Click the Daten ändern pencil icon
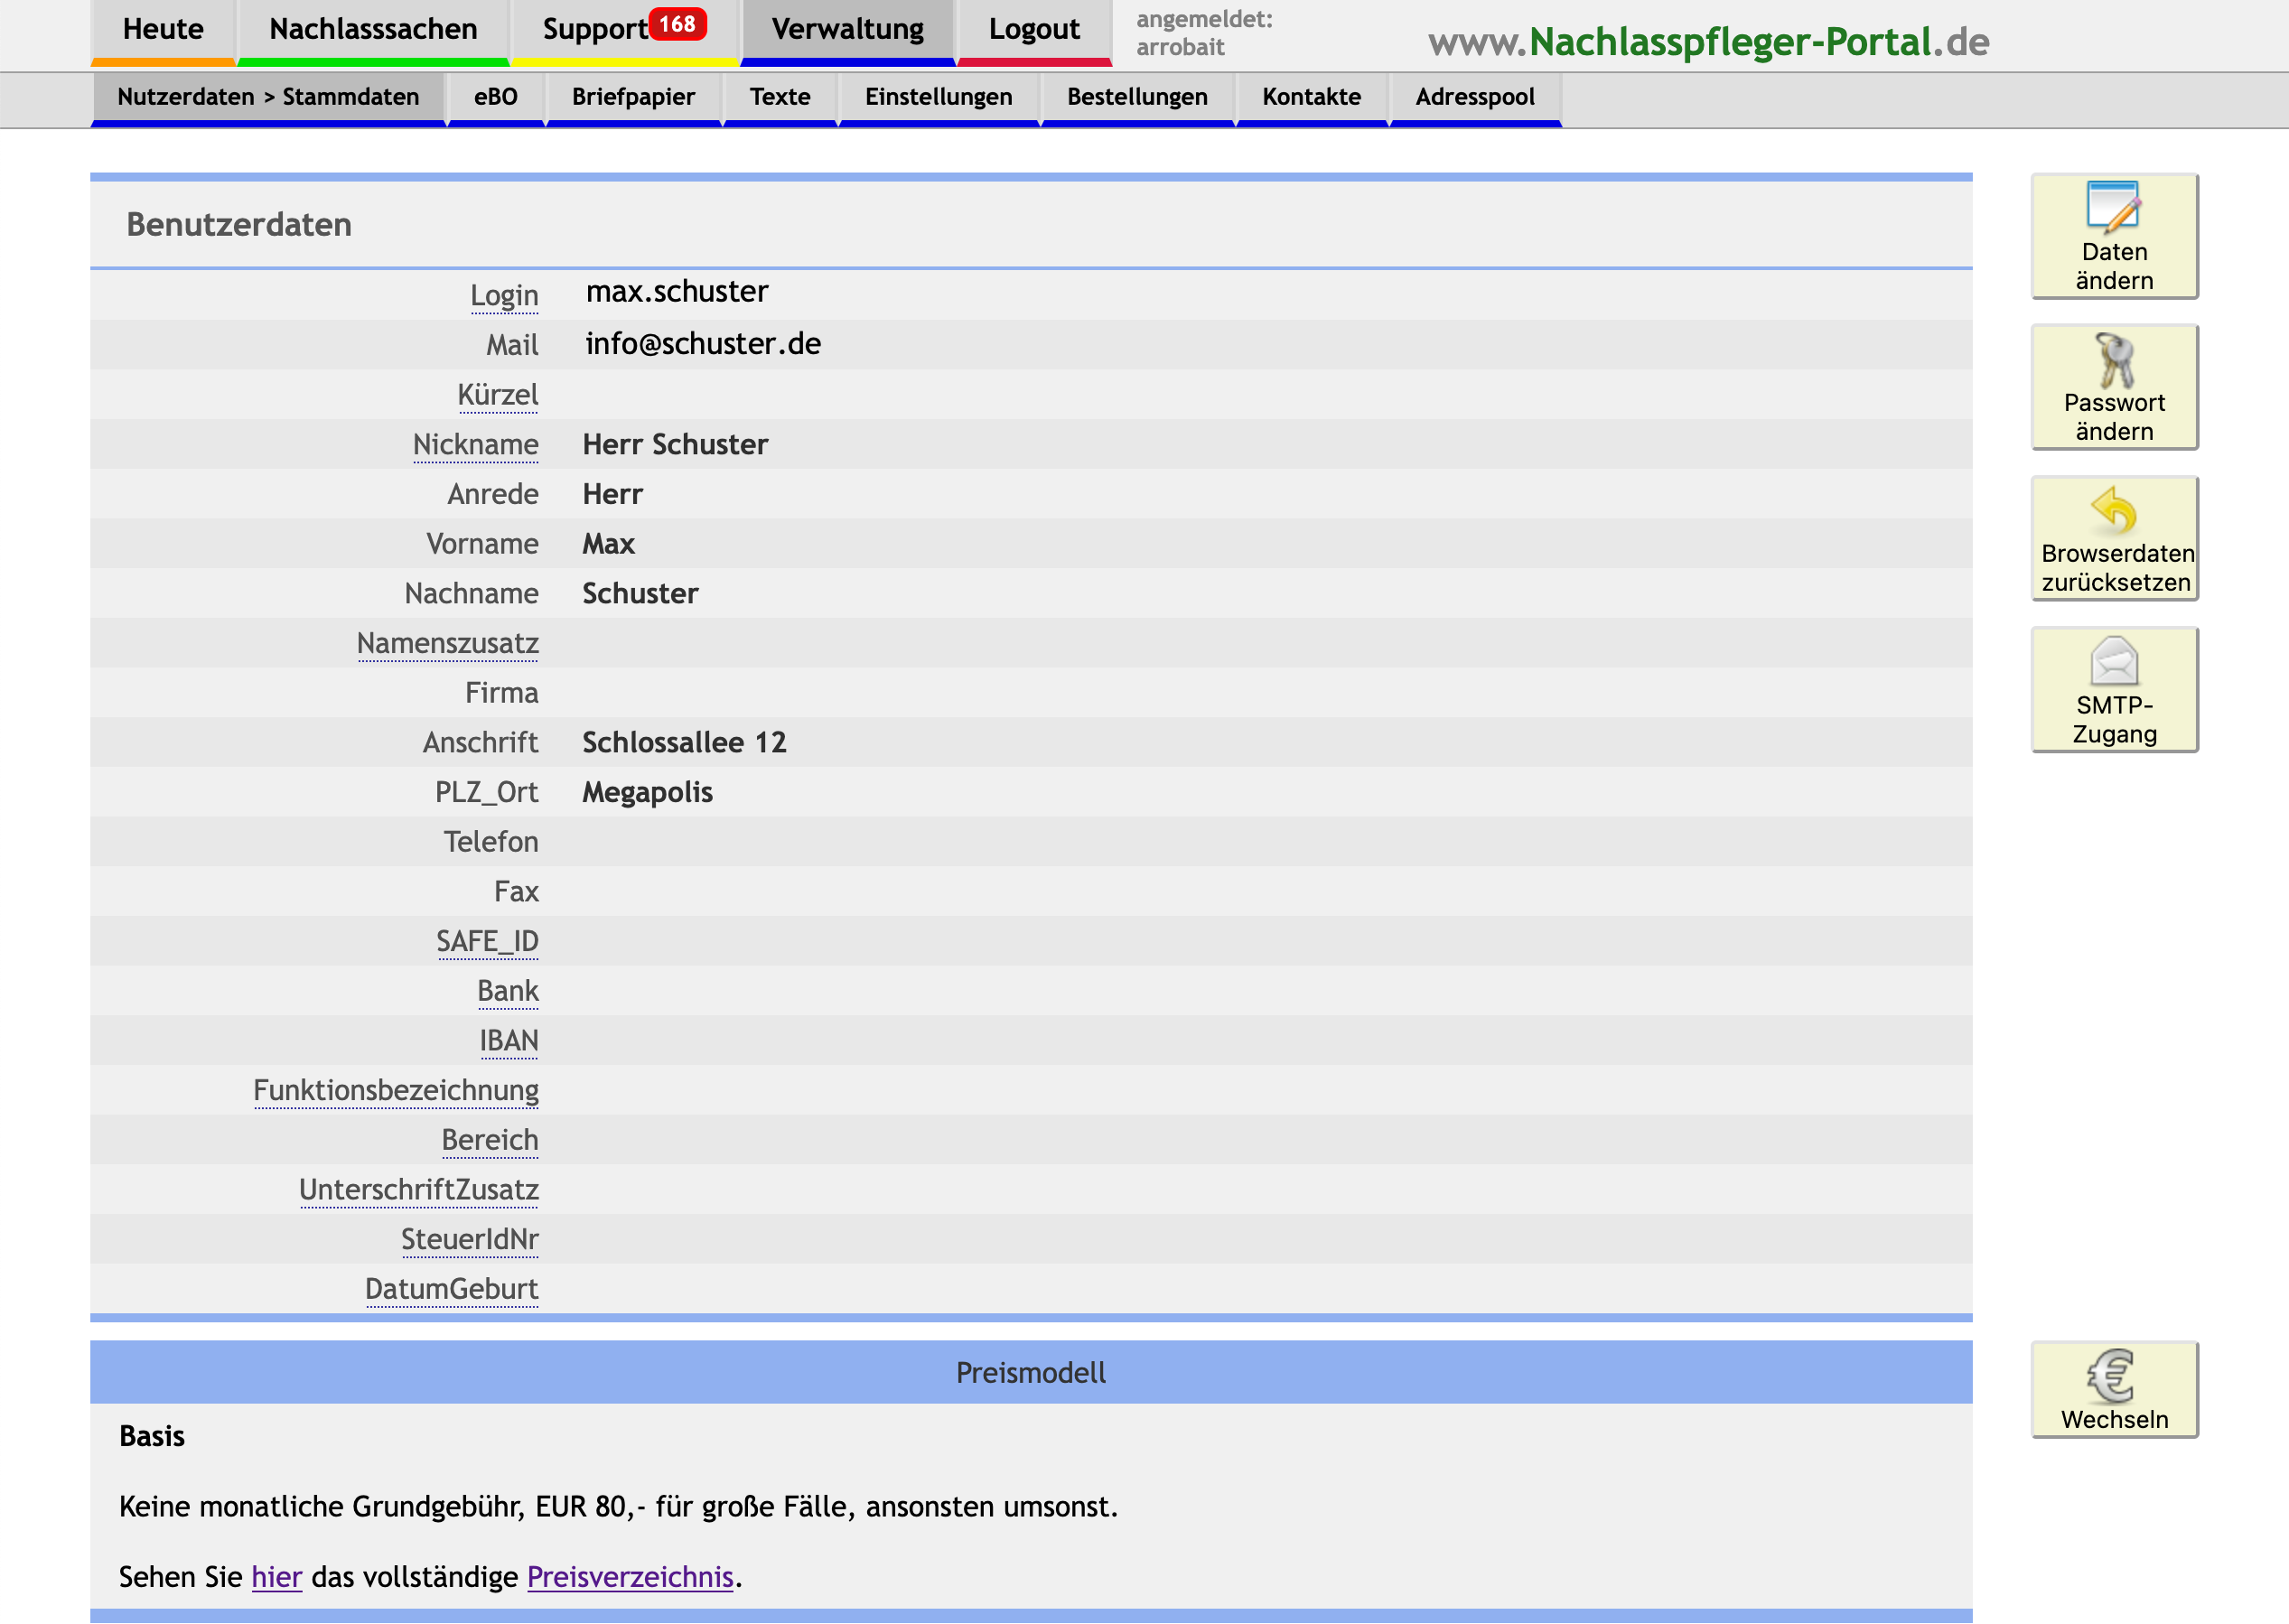 (x=2112, y=206)
